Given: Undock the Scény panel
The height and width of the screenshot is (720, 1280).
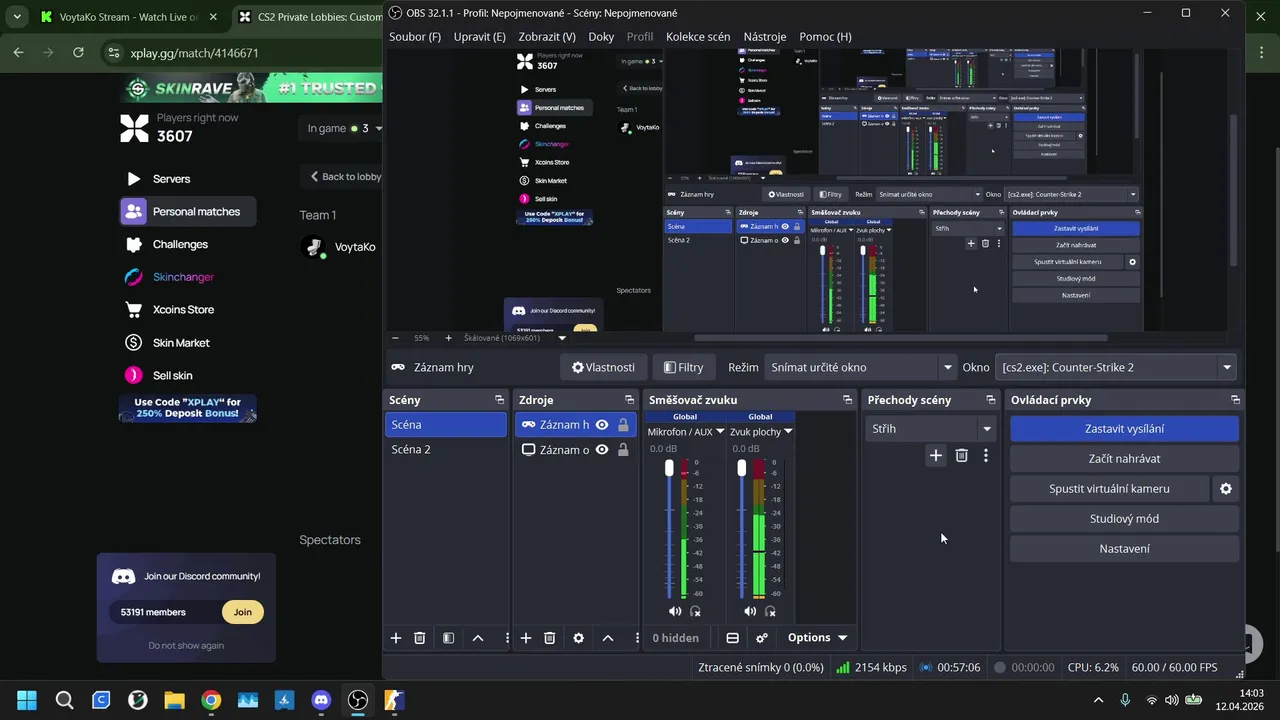Looking at the screenshot, I should tap(499, 400).
